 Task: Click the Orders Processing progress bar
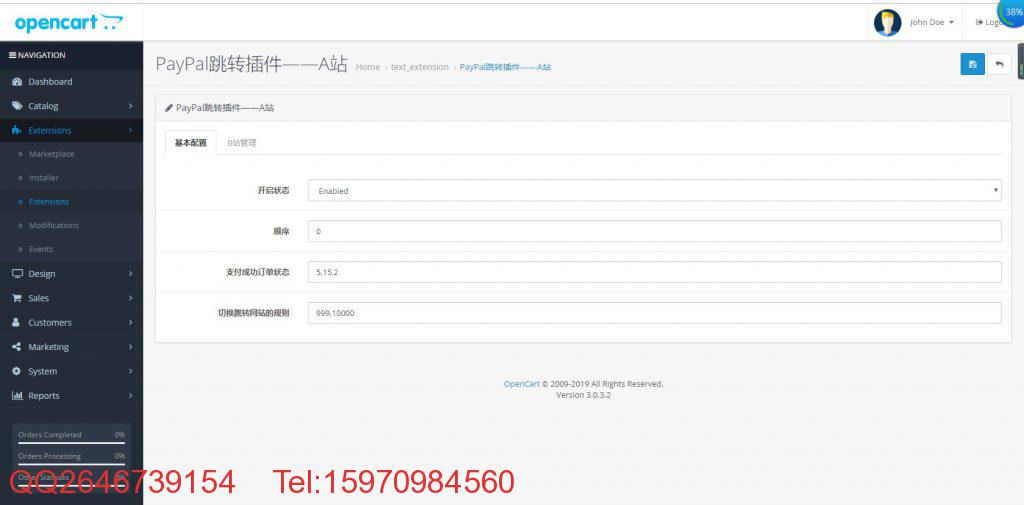[x=71, y=464]
